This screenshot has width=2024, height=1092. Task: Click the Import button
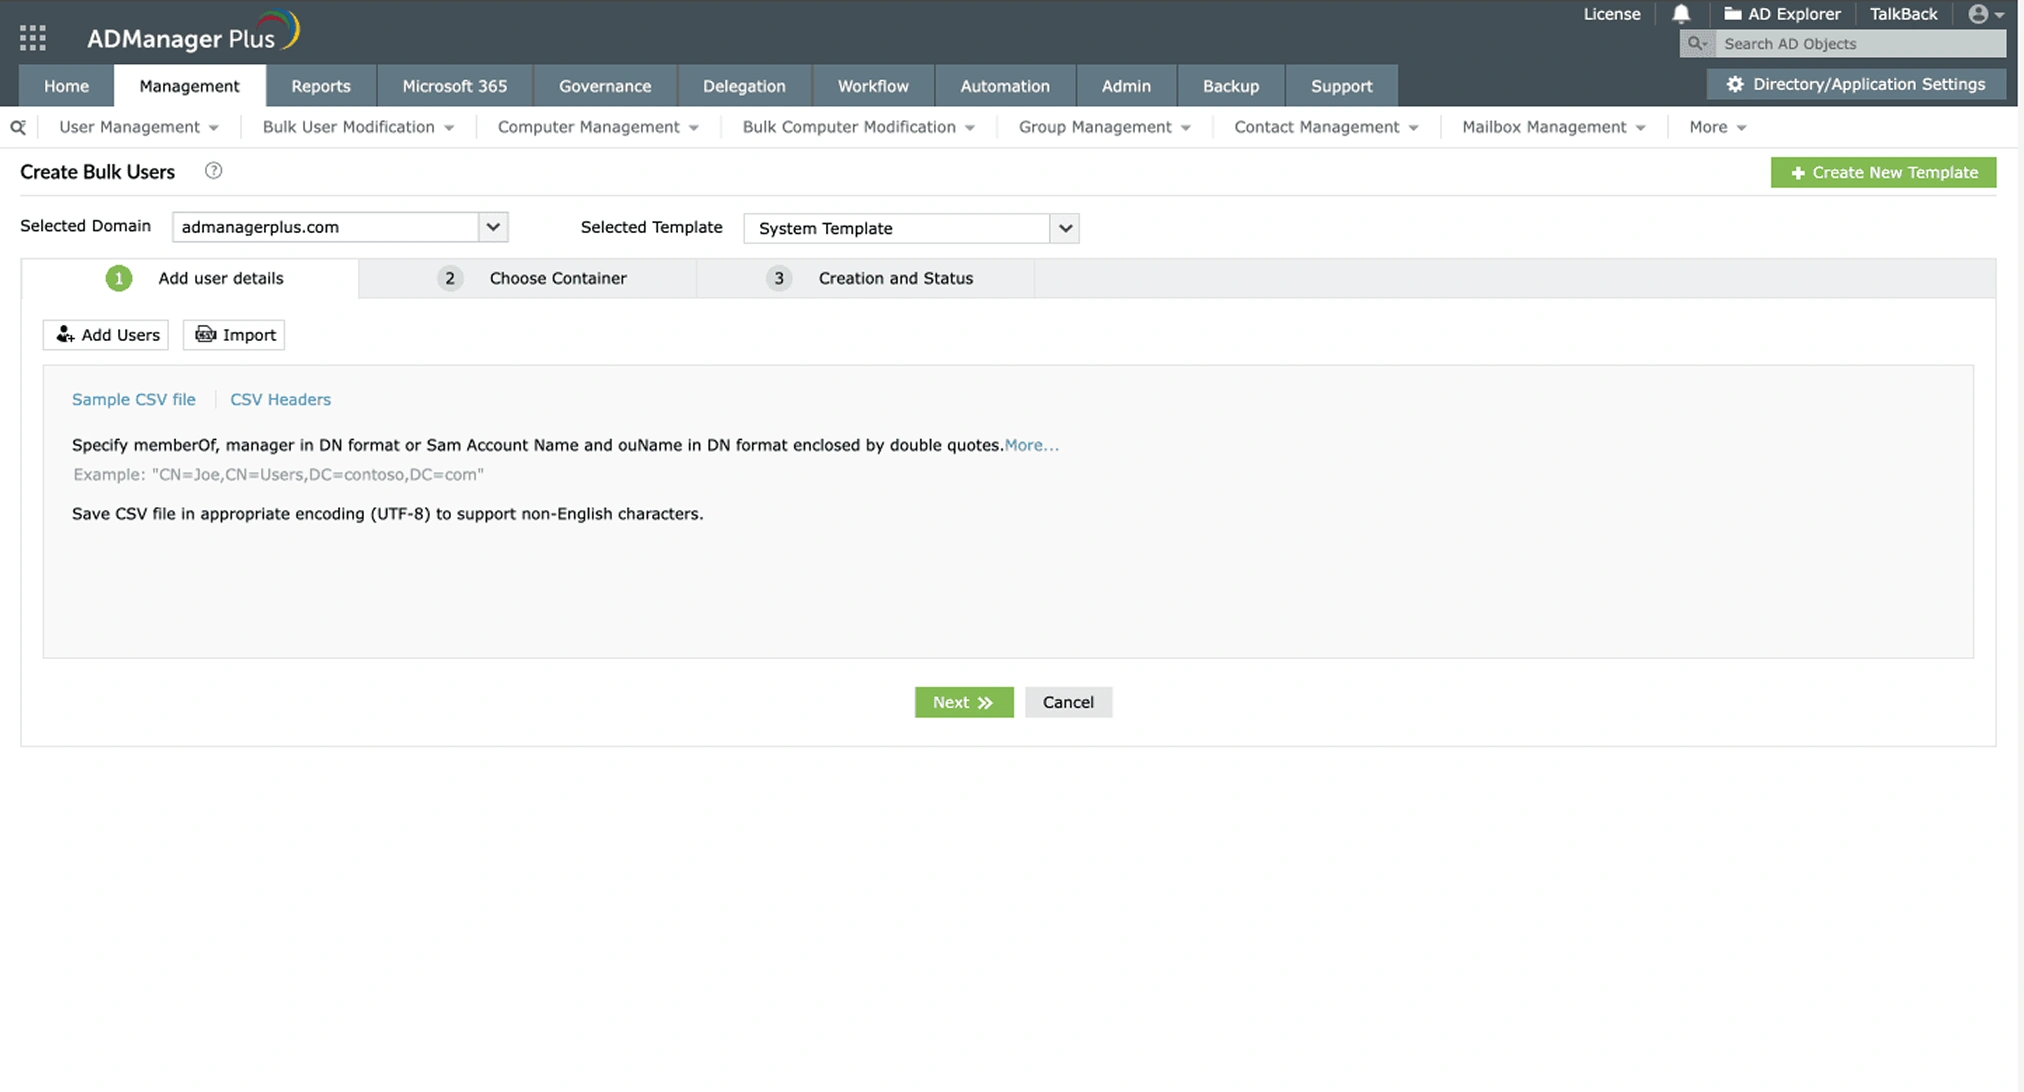point(234,335)
